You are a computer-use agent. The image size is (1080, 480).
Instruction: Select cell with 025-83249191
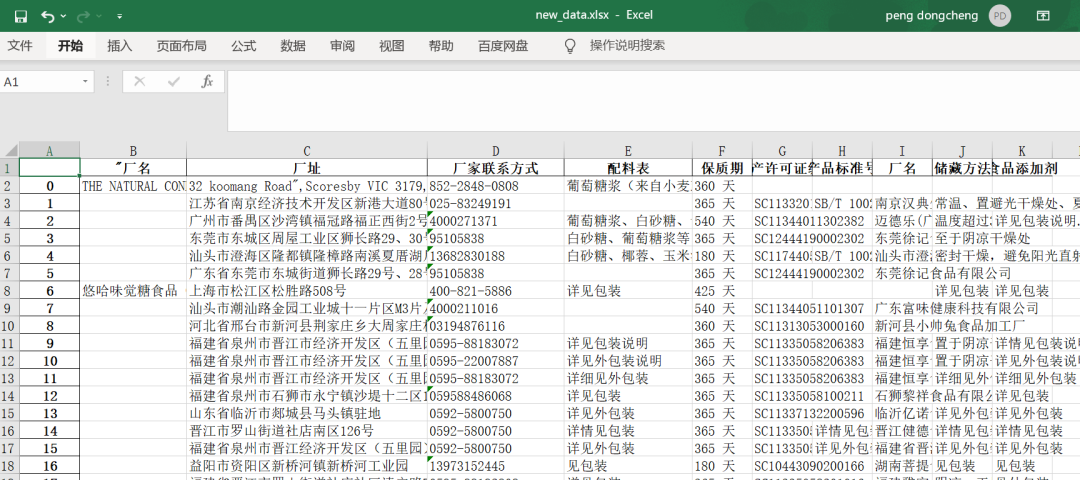495,203
